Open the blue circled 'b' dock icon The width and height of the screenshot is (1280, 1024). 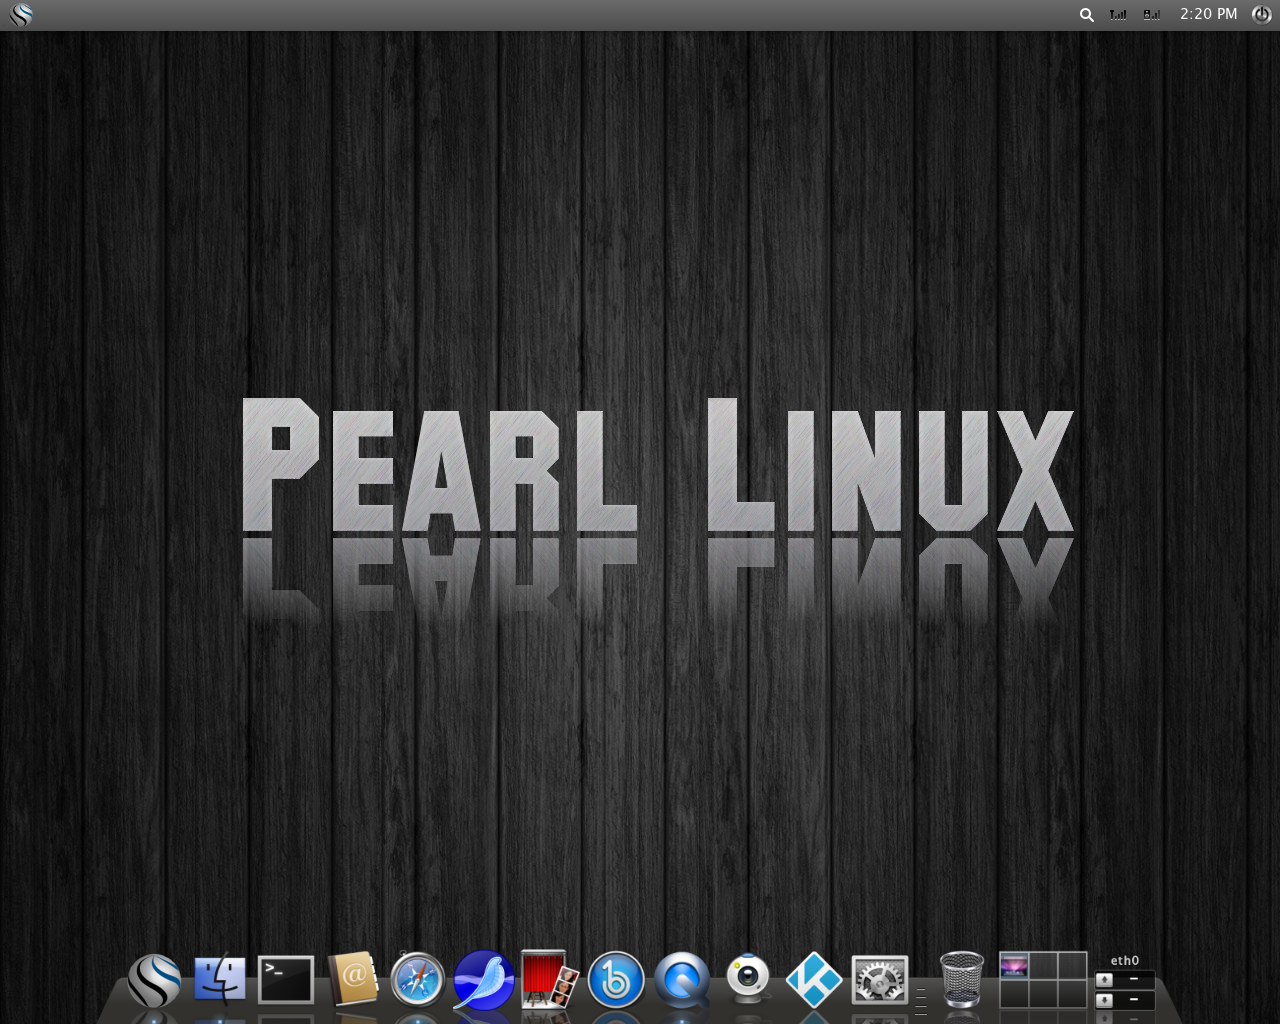click(x=616, y=980)
